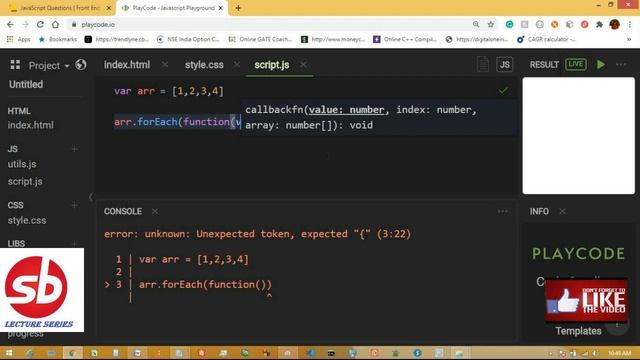Open the CONSOLE panel more options menu

tap(502, 211)
